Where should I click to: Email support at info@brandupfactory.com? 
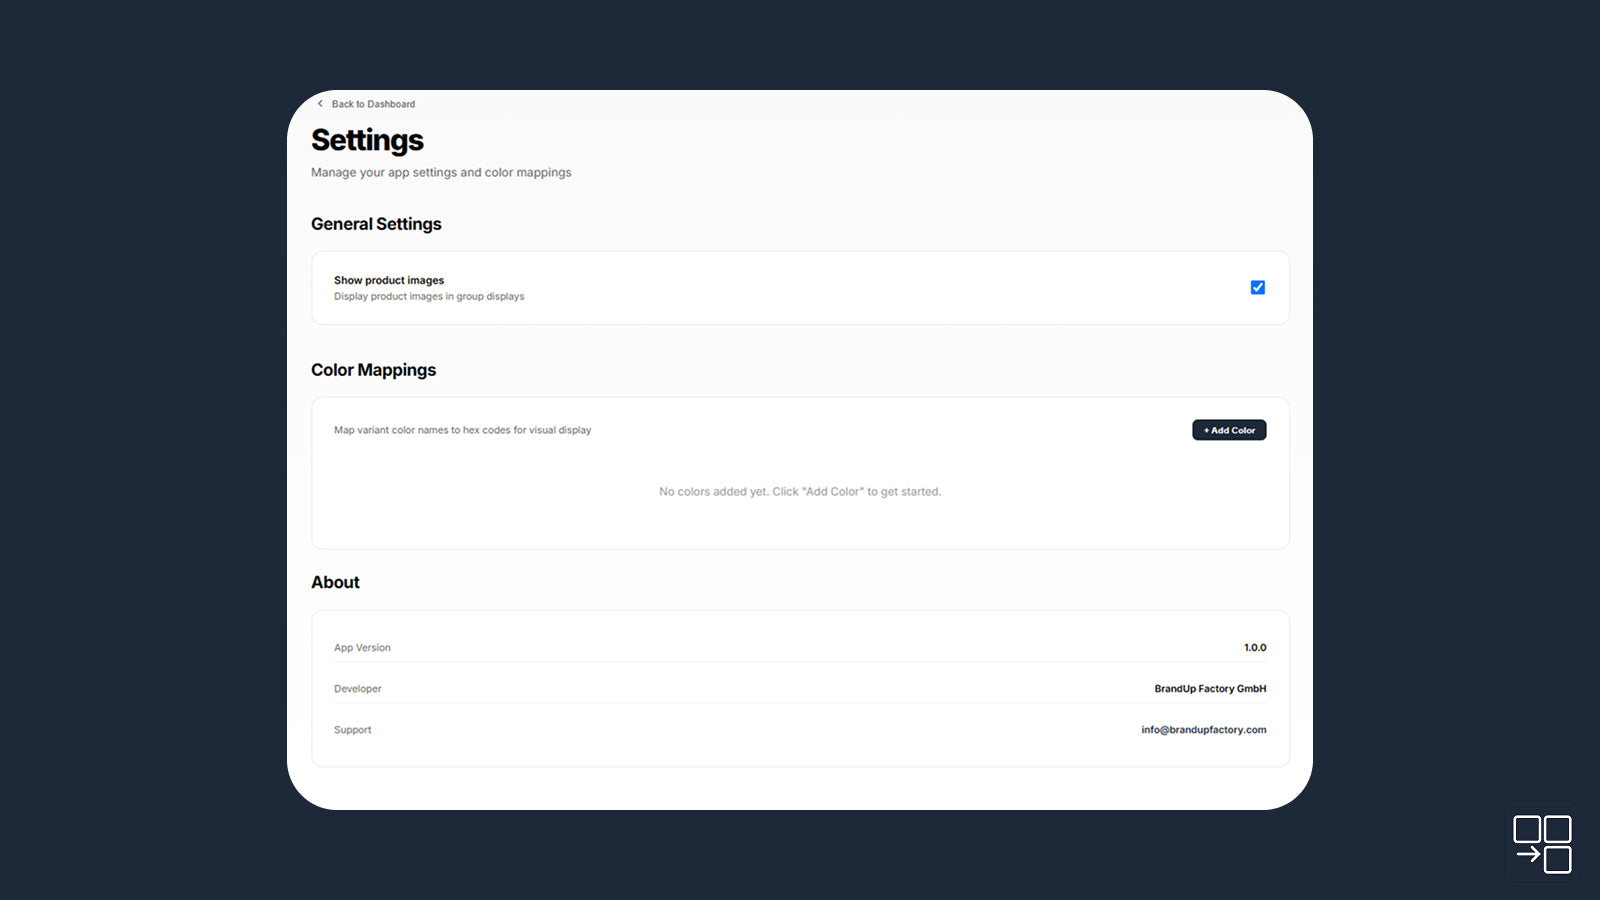(x=1204, y=729)
